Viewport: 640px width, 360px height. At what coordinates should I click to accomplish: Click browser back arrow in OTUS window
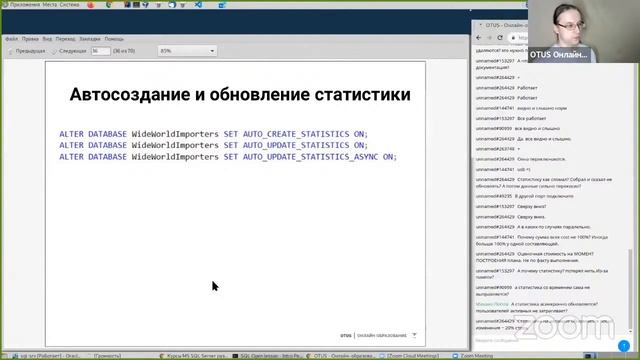coord(479,38)
